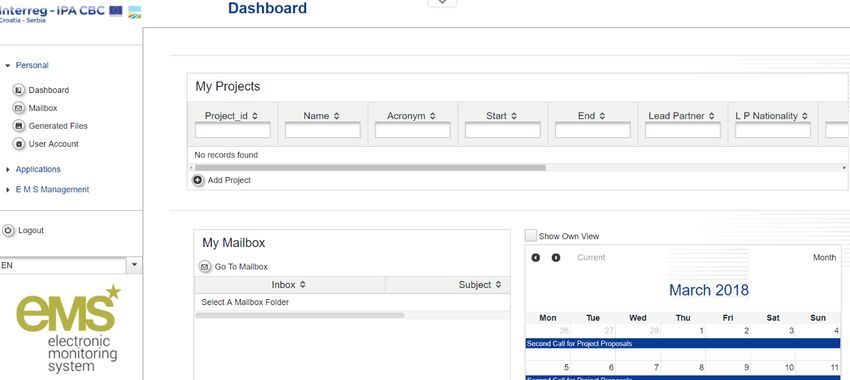Expand the Applications menu section
The image size is (850, 380).
point(8,170)
